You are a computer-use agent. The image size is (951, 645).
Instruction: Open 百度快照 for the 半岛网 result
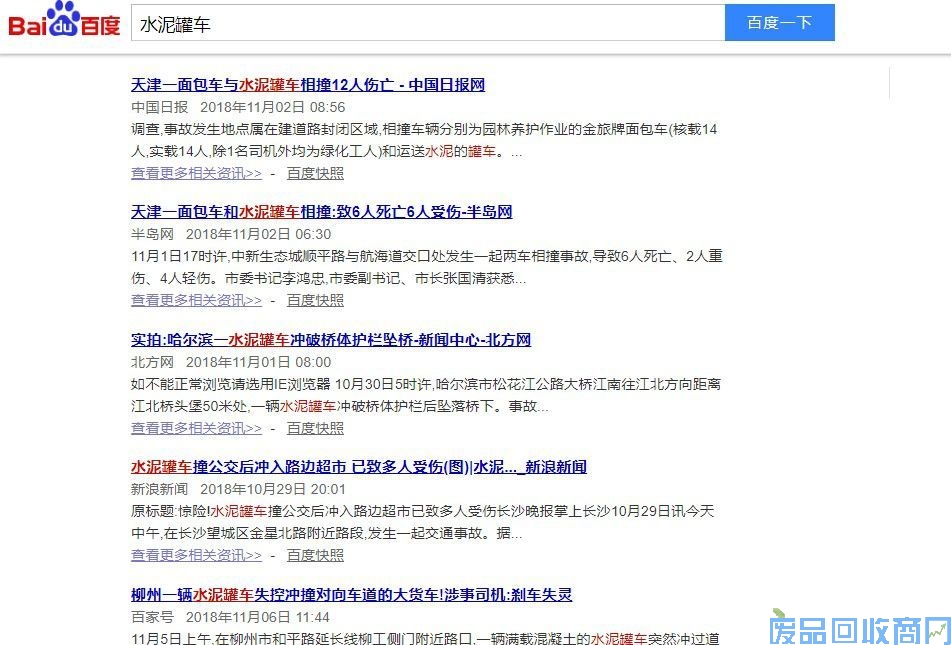coord(315,300)
